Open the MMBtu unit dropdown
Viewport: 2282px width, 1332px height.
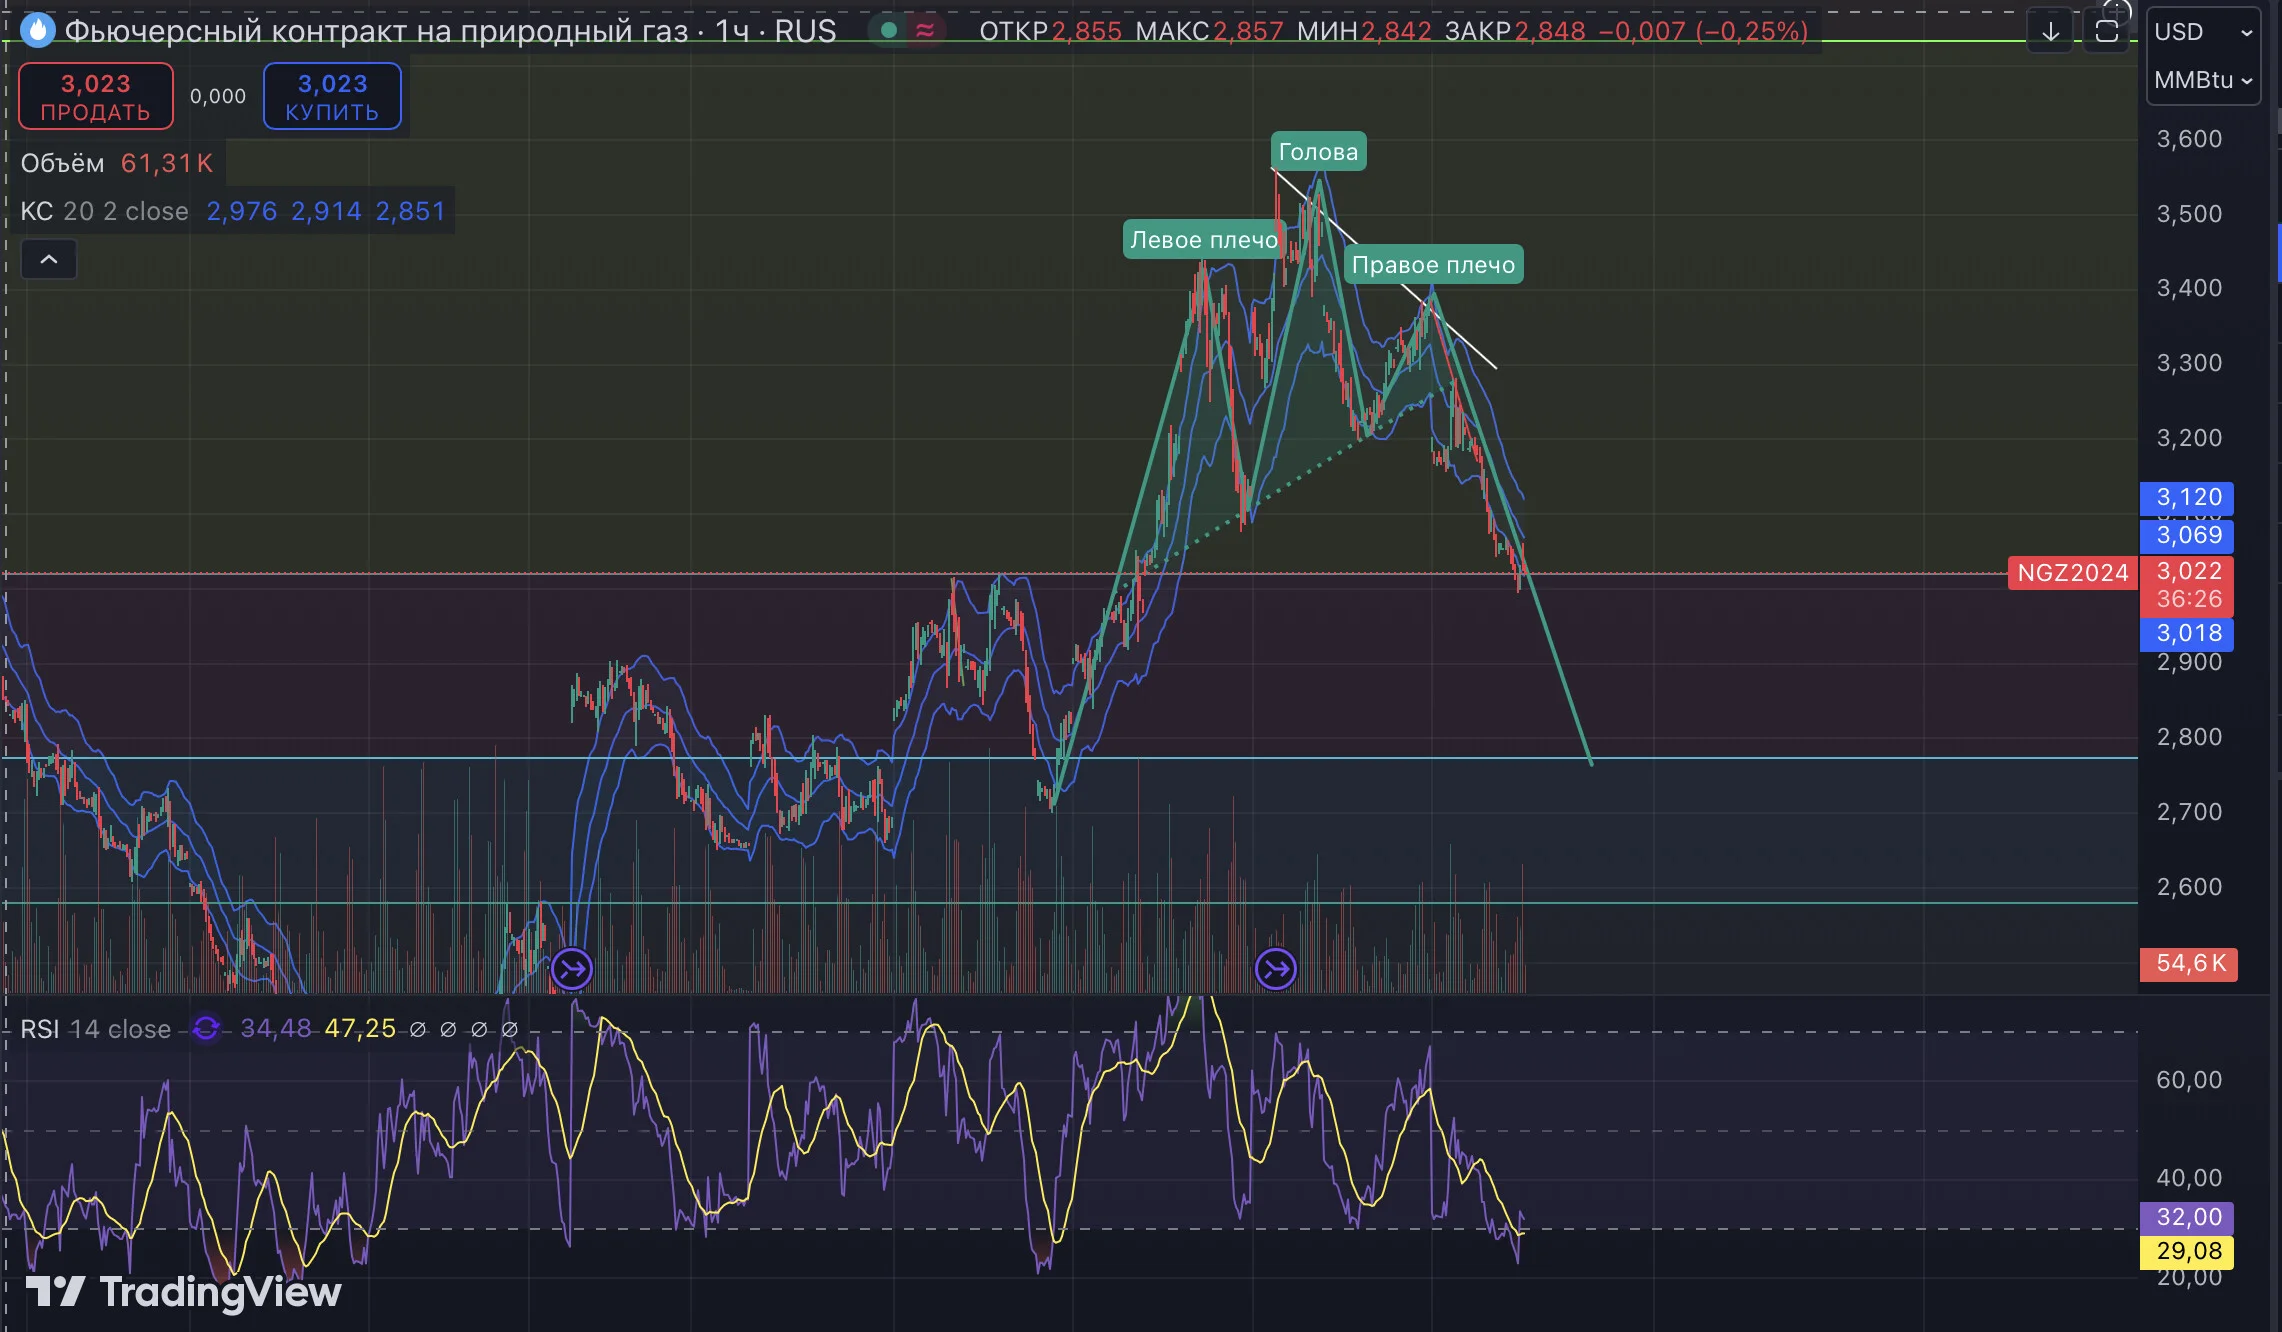point(2203,80)
